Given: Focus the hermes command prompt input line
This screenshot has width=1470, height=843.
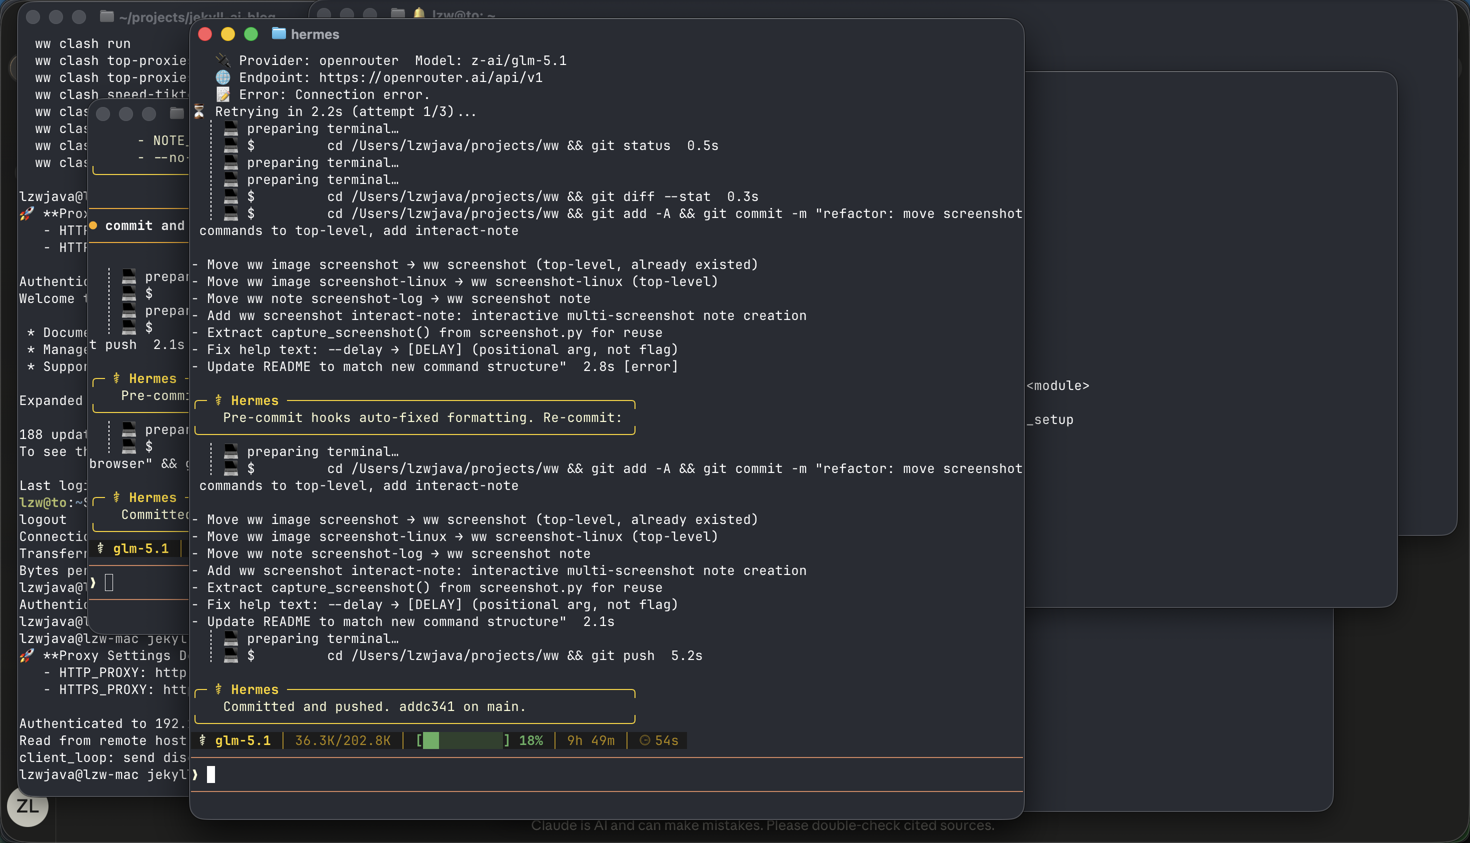Looking at the screenshot, I should [607, 774].
